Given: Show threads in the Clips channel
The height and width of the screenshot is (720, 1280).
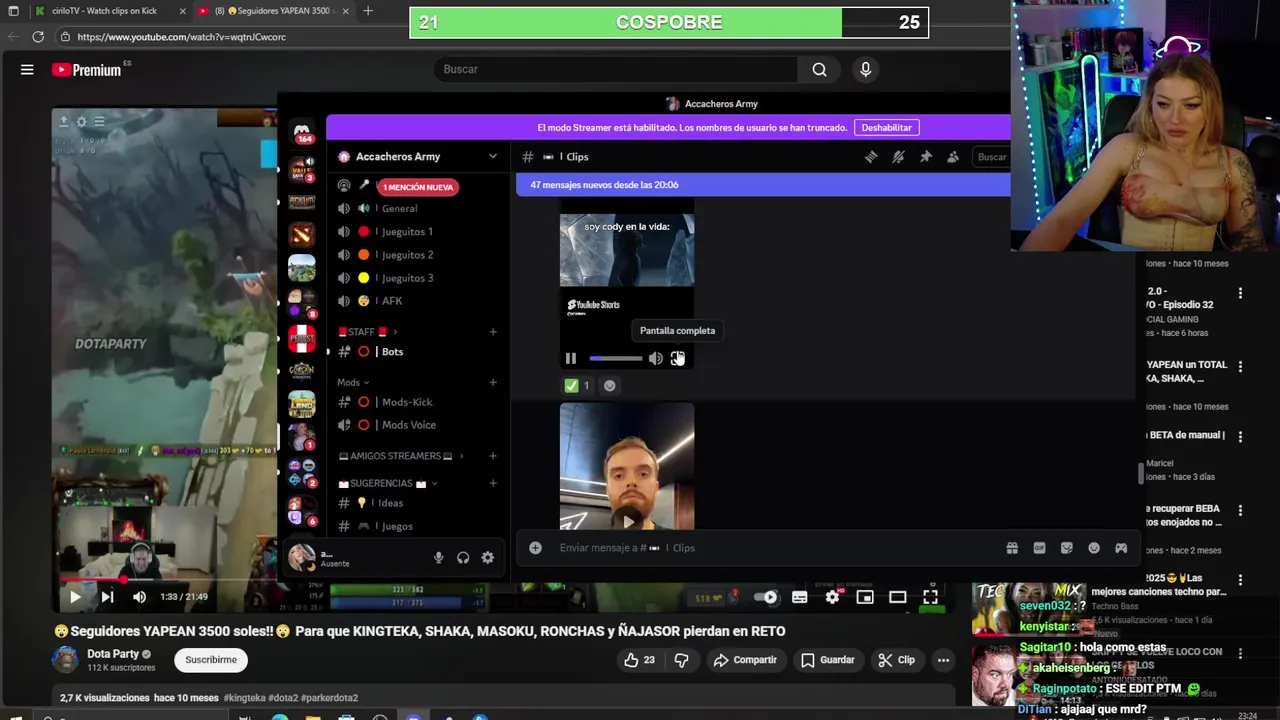Looking at the screenshot, I should pyautogui.click(x=871, y=157).
